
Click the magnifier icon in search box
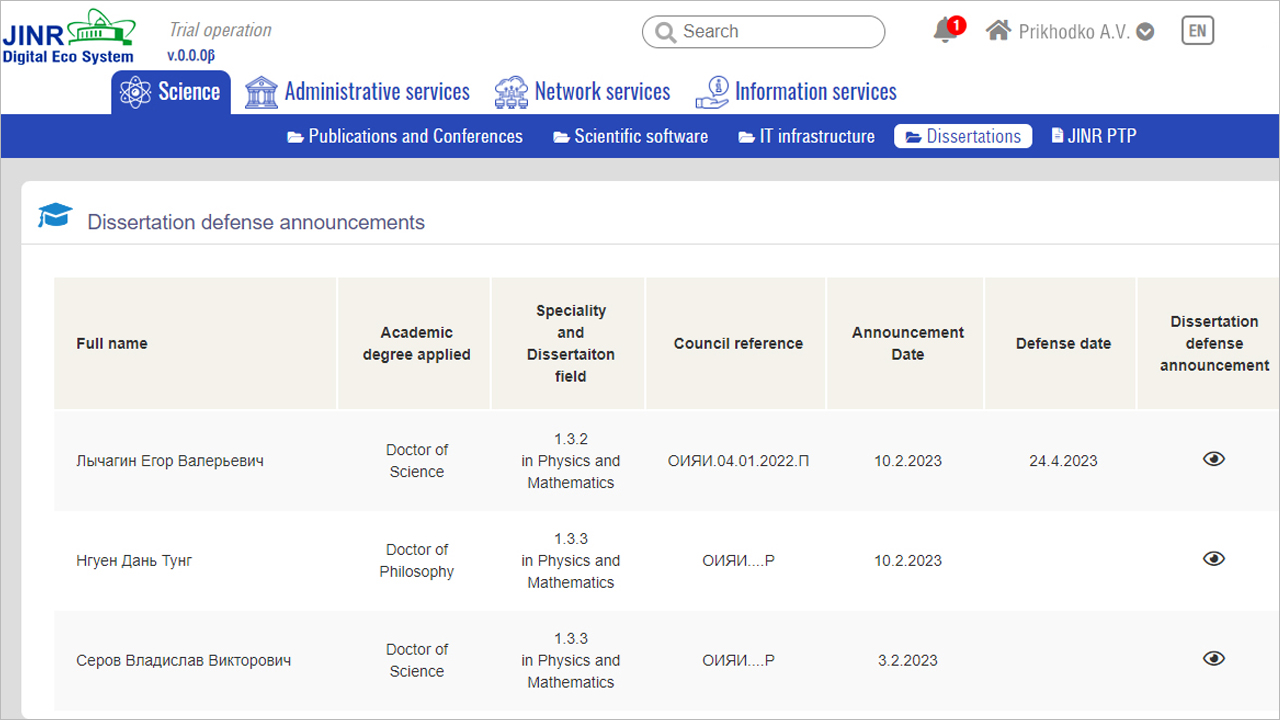(x=665, y=32)
